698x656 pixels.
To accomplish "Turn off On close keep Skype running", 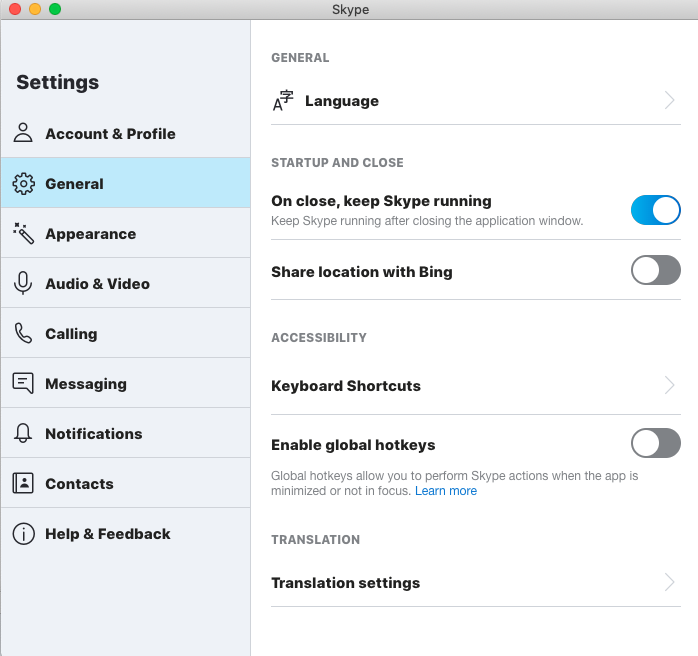I will point(656,210).
